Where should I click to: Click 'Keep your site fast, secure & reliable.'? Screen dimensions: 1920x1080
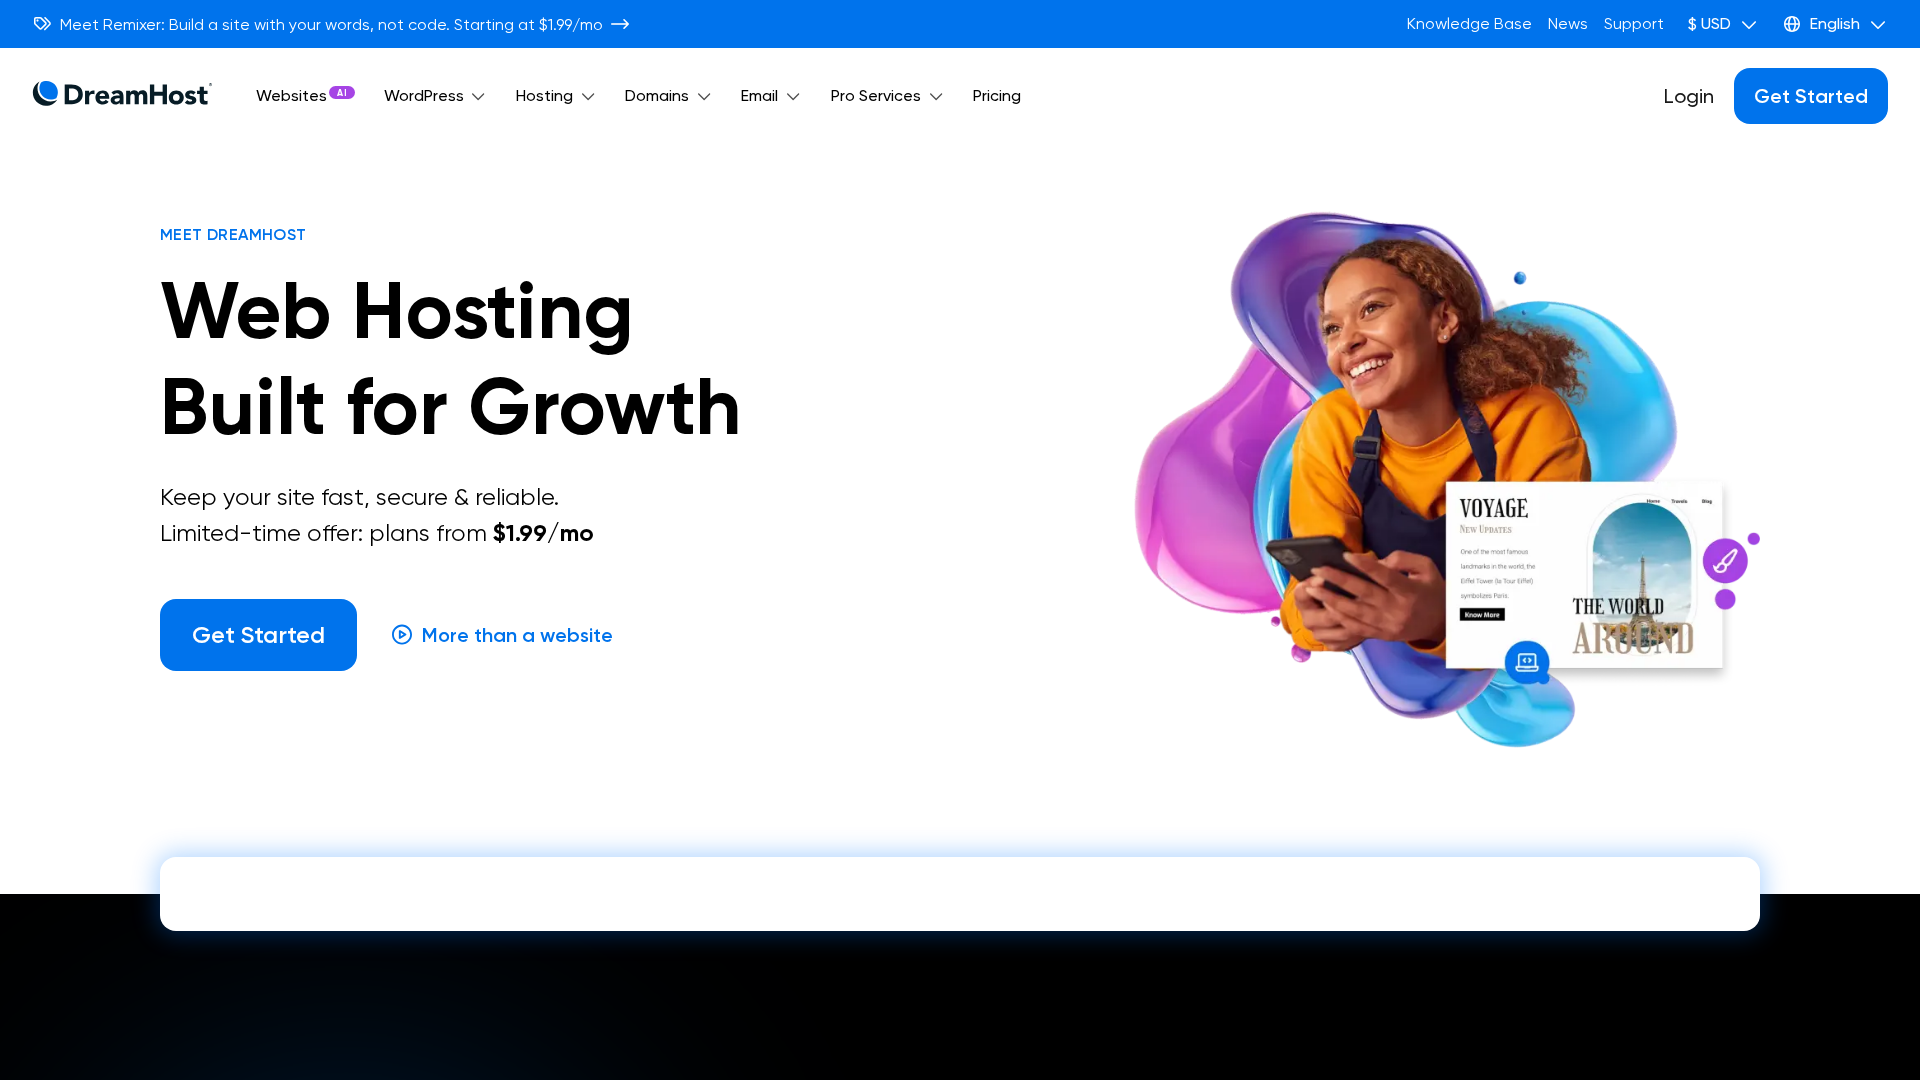(x=359, y=497)
